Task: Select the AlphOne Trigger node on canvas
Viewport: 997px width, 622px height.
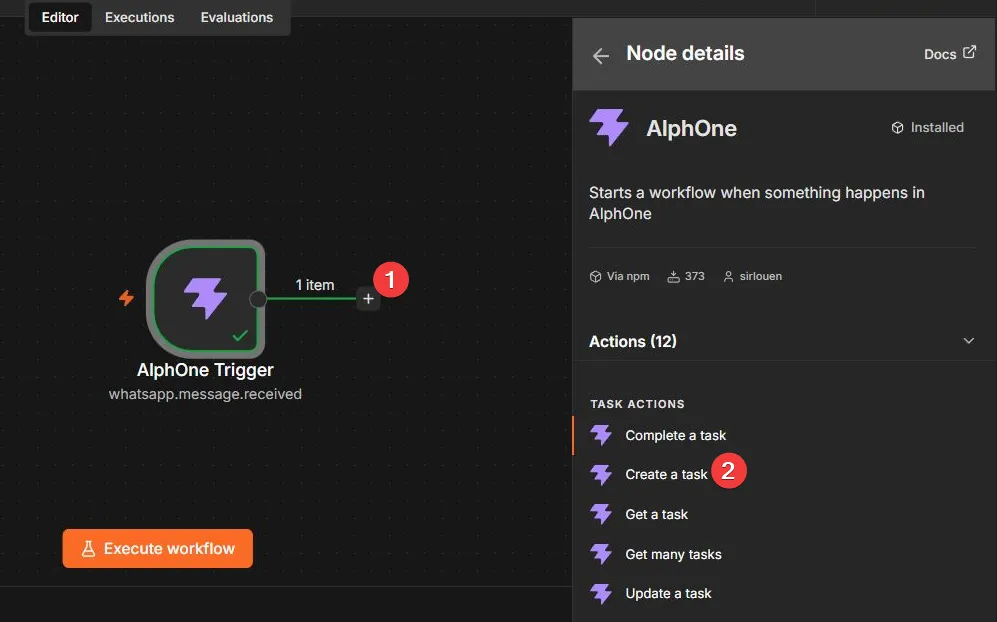Action: coord(205,299)
